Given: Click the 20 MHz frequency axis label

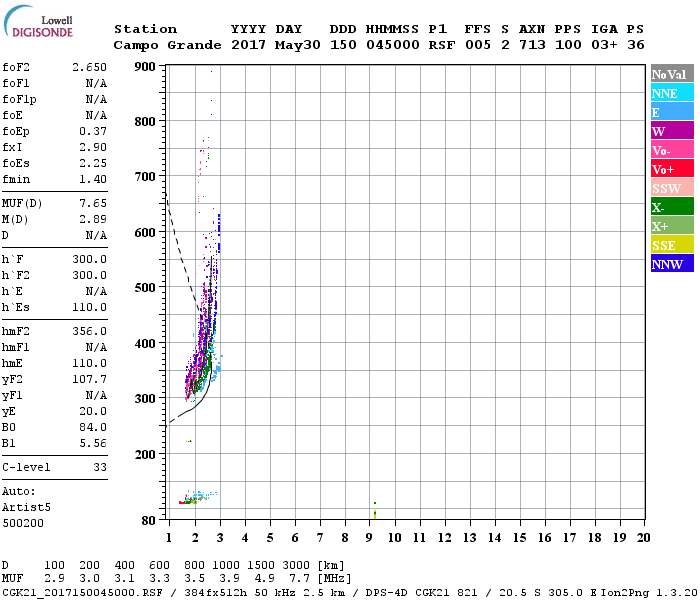Looking at the screenshot, I should [x=643, y=537].
